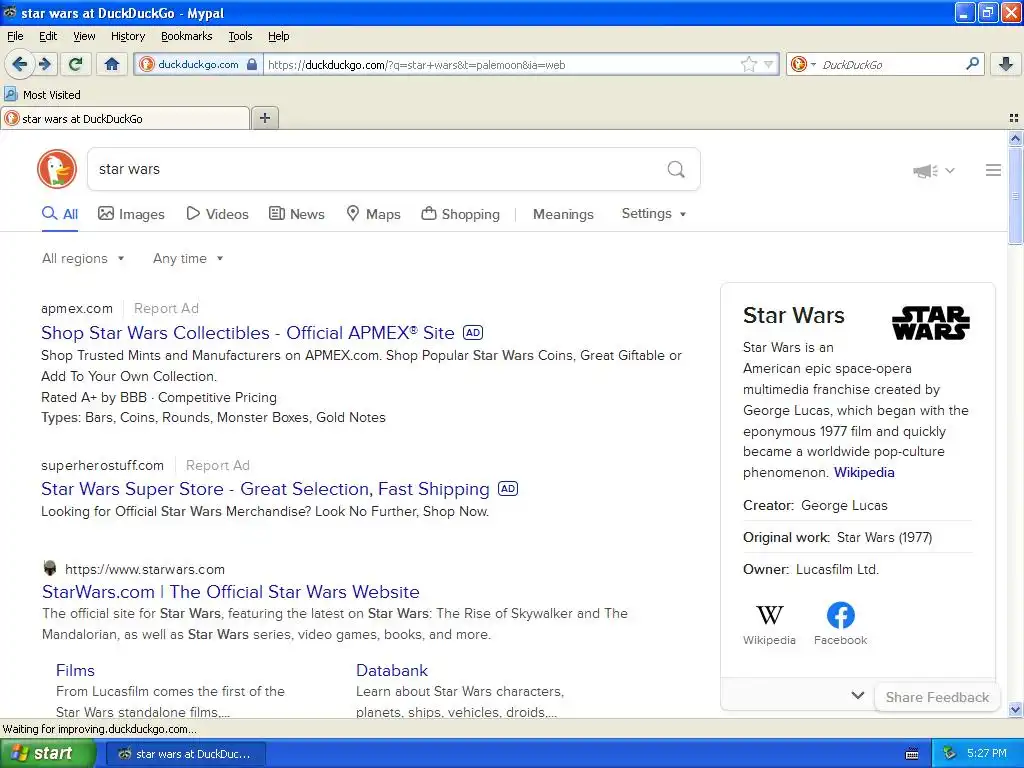1024x768 pixels.
Task: Click the search magnifier in DuckDuckGo box
Action: coord(676,170)
